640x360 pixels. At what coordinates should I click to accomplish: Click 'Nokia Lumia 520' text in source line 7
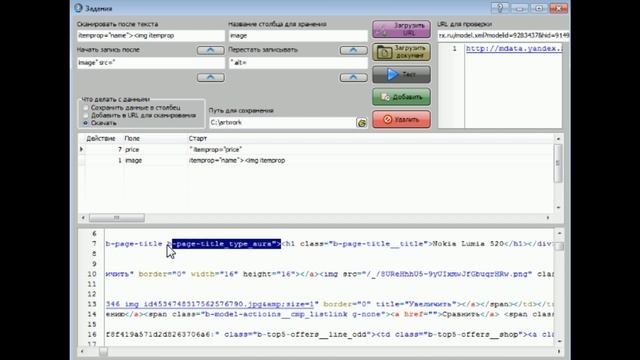click(468, 244)
